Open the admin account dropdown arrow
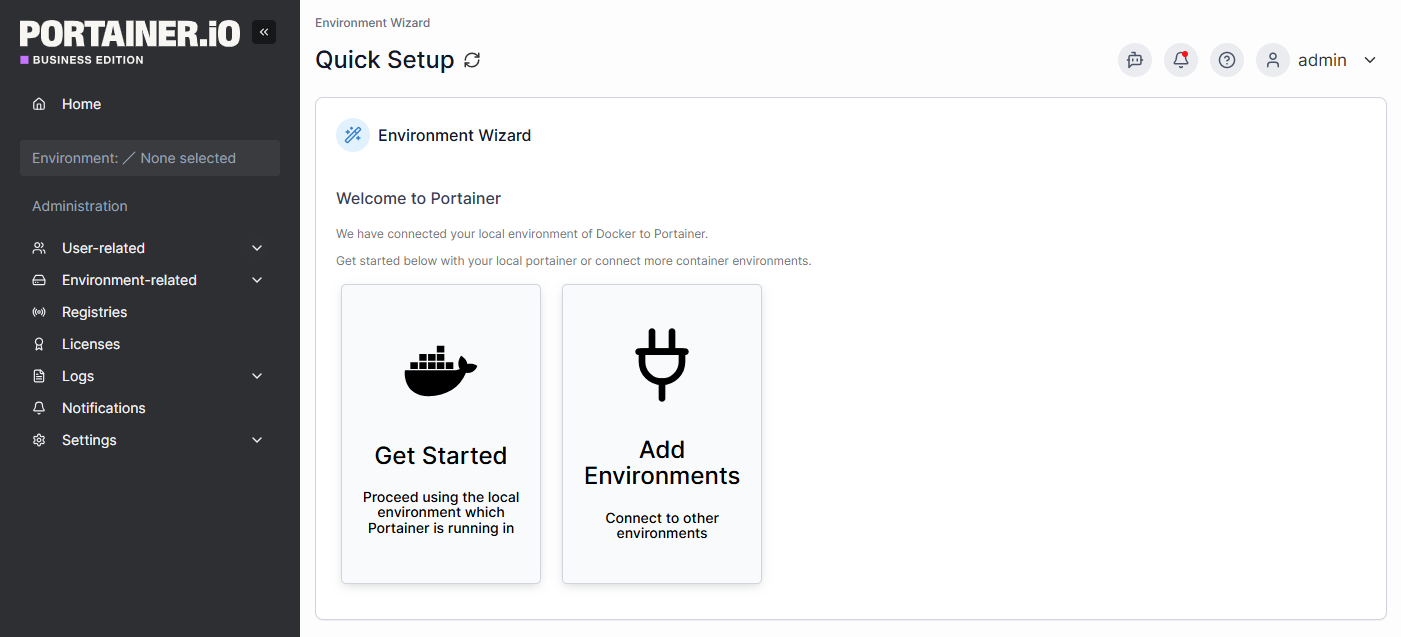The image size is (1401, 637). click(1370, 60)
